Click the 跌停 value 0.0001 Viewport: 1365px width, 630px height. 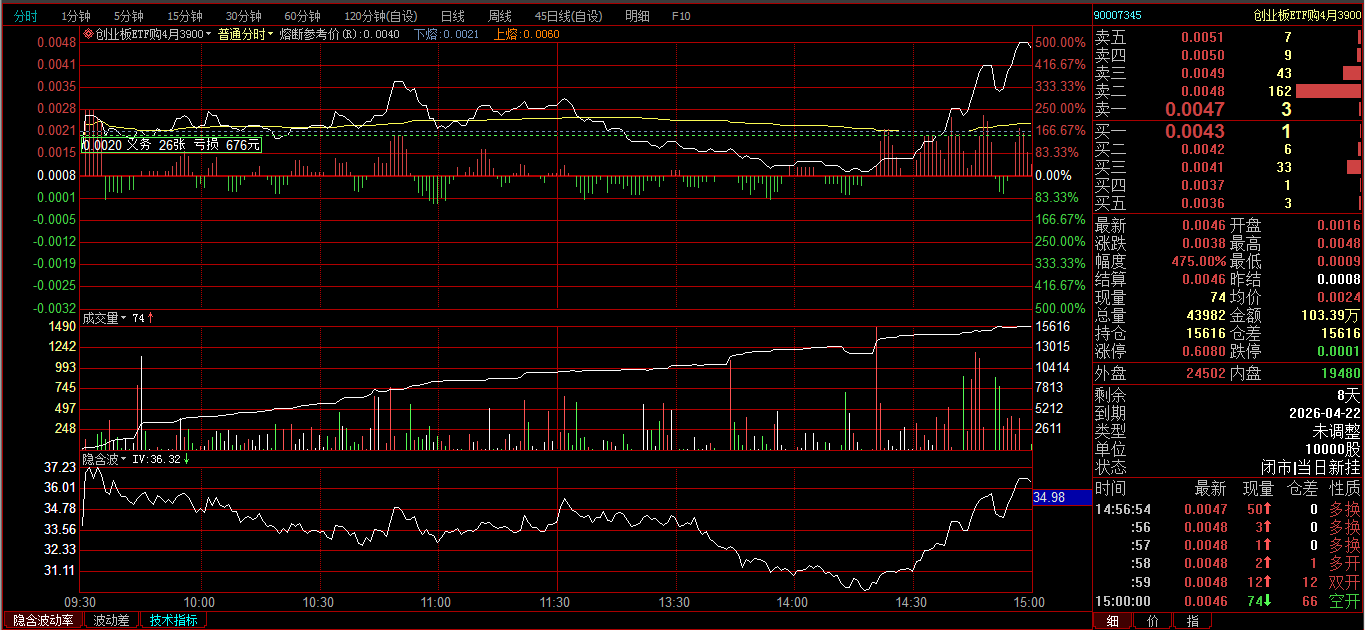pyautogui.click(x=1338, y=351)
